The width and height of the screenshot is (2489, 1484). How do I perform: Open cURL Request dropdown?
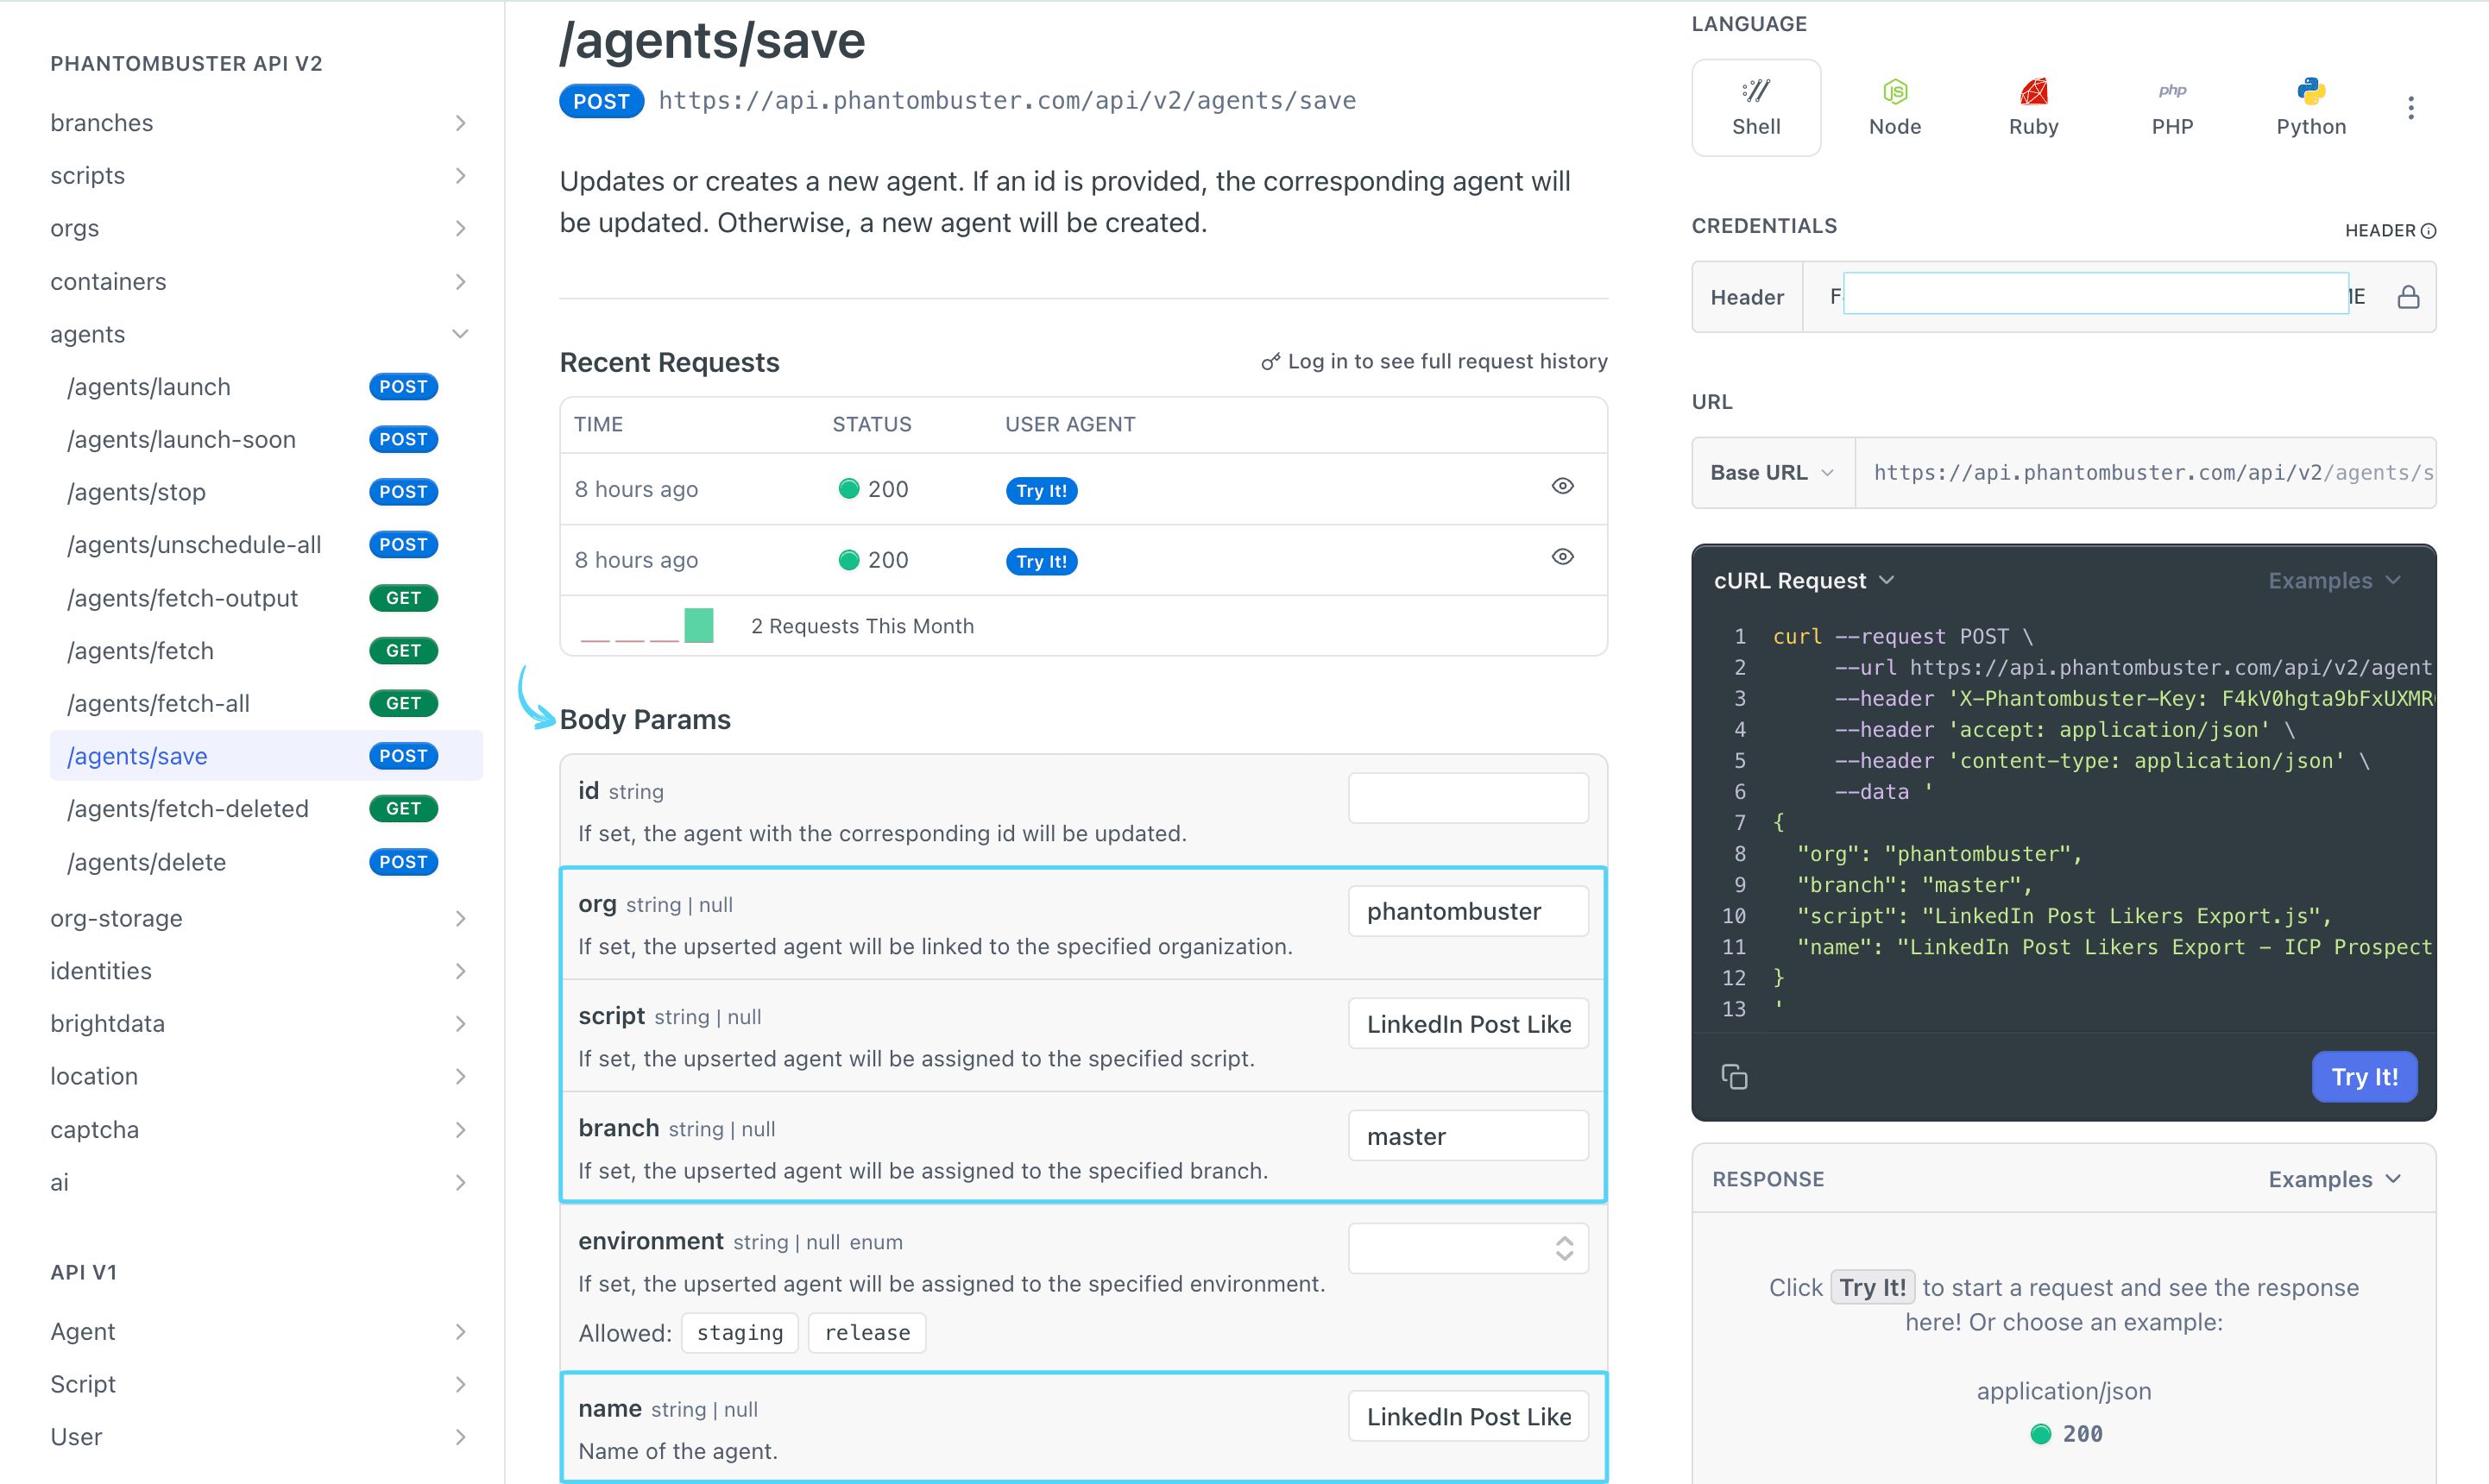tap(1803, 581)
